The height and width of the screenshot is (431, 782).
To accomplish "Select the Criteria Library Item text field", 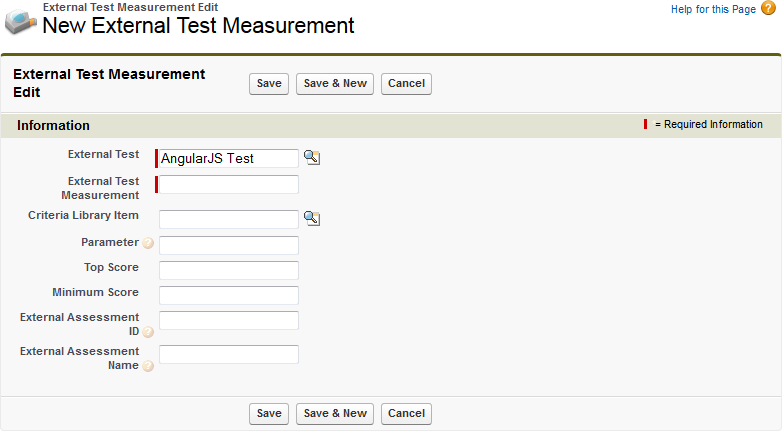I will 229,219.
